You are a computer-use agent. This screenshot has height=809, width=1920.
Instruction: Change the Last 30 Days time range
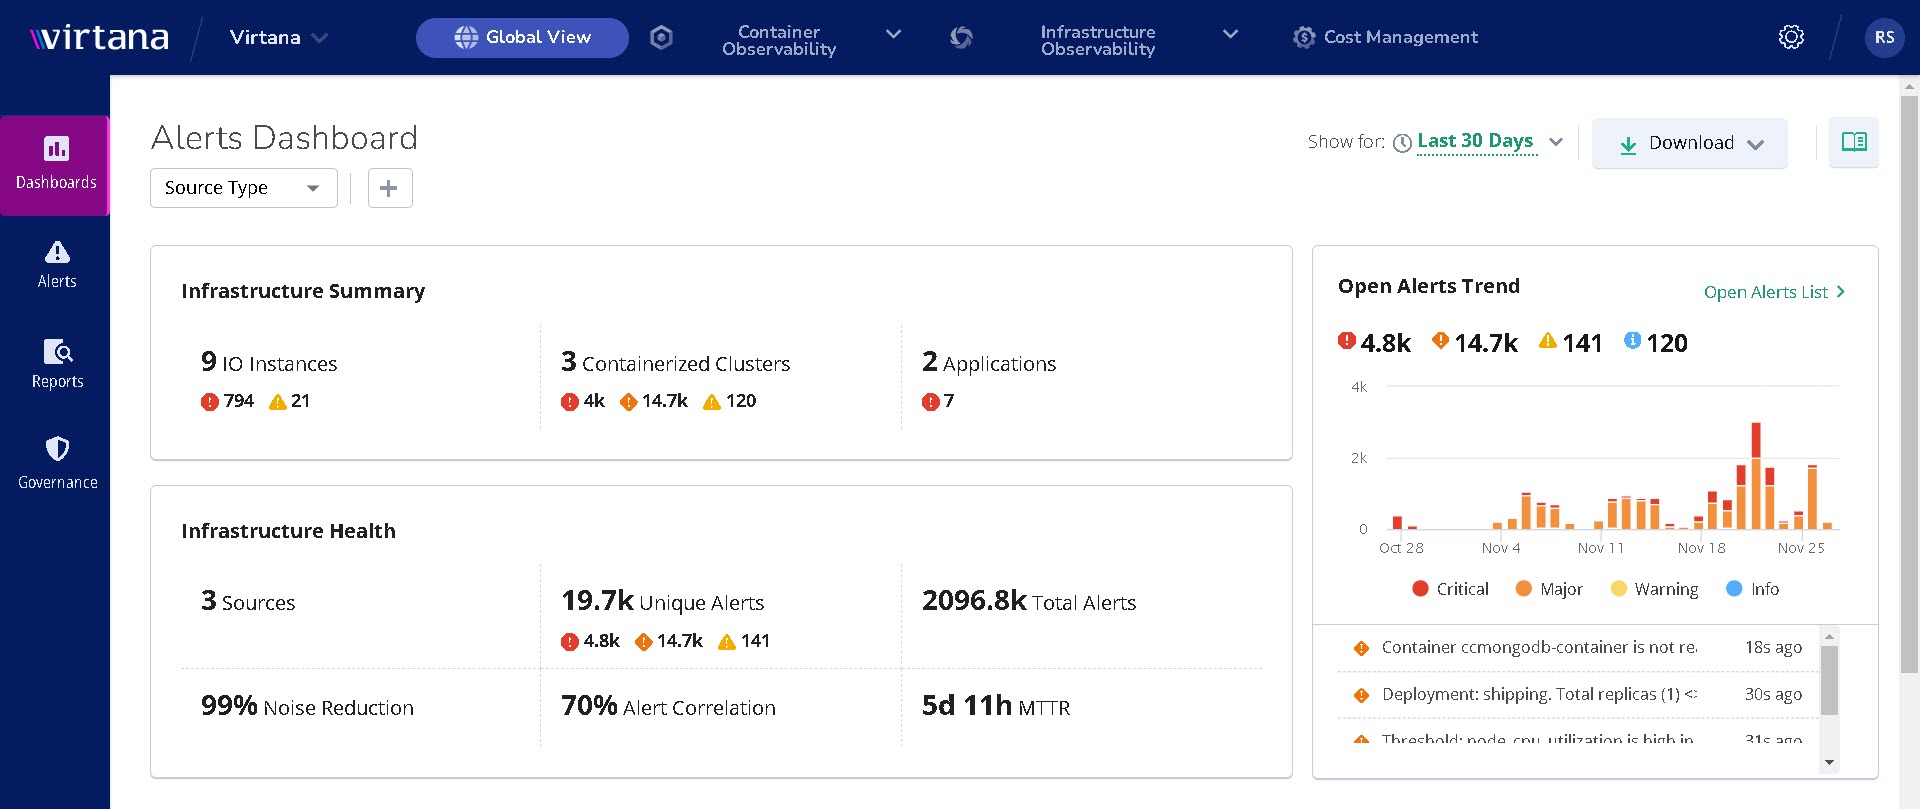(x=1475, y=141)
